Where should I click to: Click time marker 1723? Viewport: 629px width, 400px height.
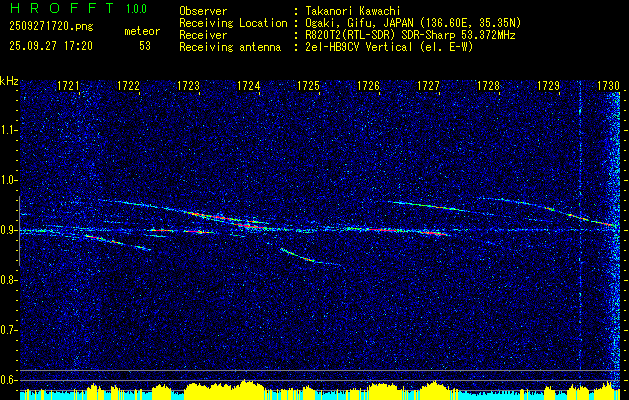pyautogui.click(x=189, y=85)
